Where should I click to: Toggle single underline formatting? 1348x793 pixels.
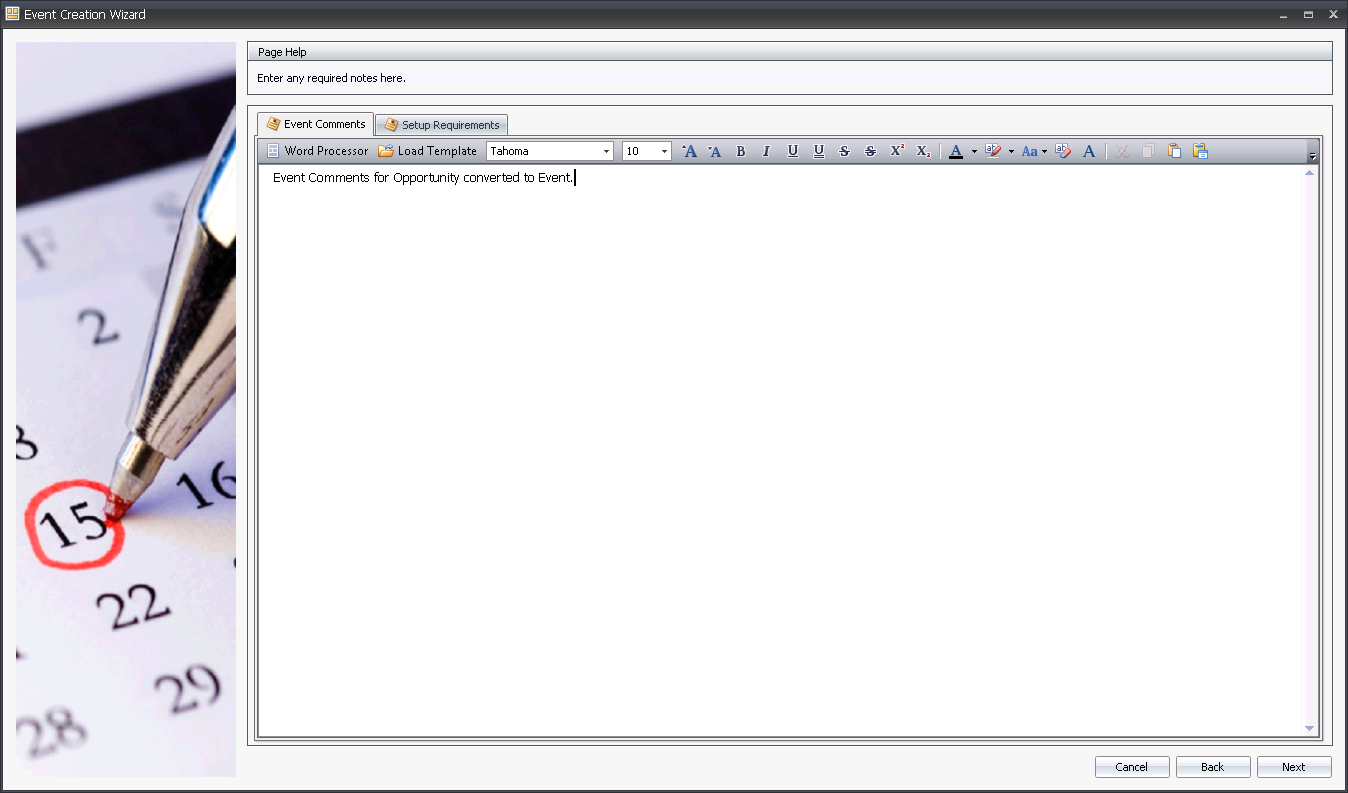(x=793, y=151)
